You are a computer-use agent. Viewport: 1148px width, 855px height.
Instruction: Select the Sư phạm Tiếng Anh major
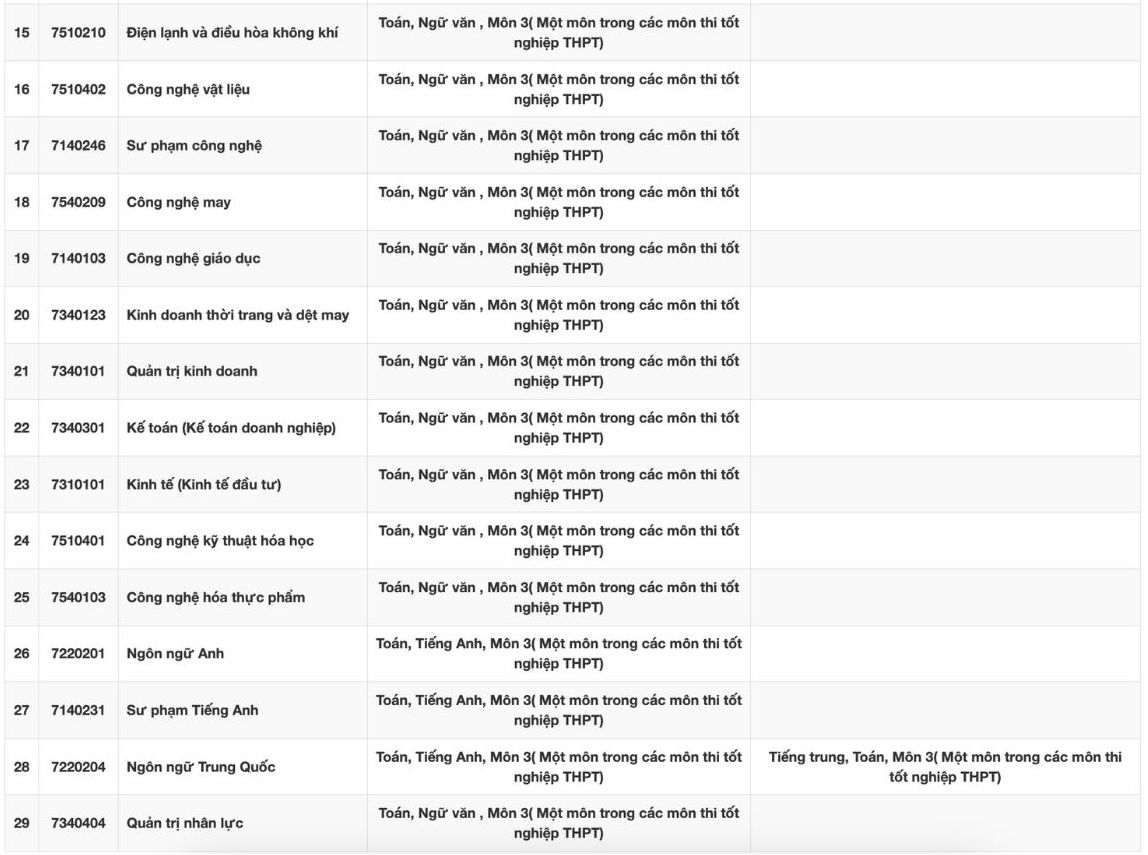[x=192, y=710]
